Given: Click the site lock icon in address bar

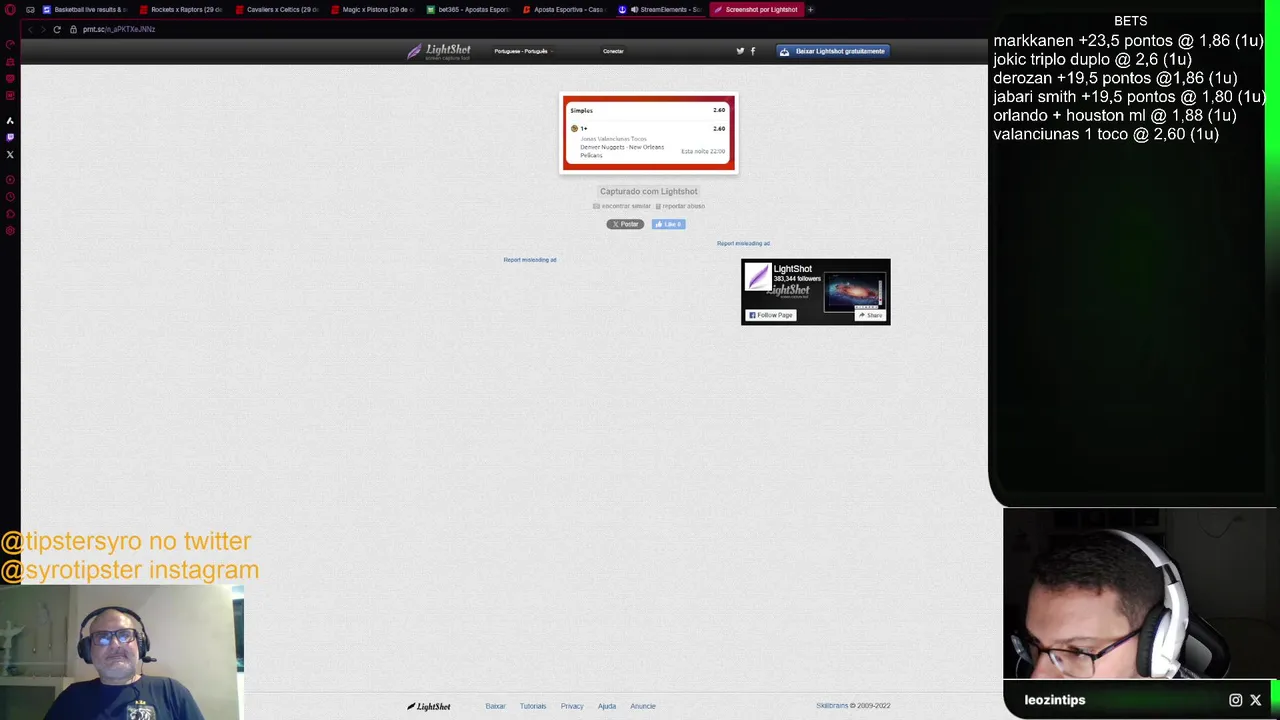Looking at the screenshot, I should tap(73, 29).
